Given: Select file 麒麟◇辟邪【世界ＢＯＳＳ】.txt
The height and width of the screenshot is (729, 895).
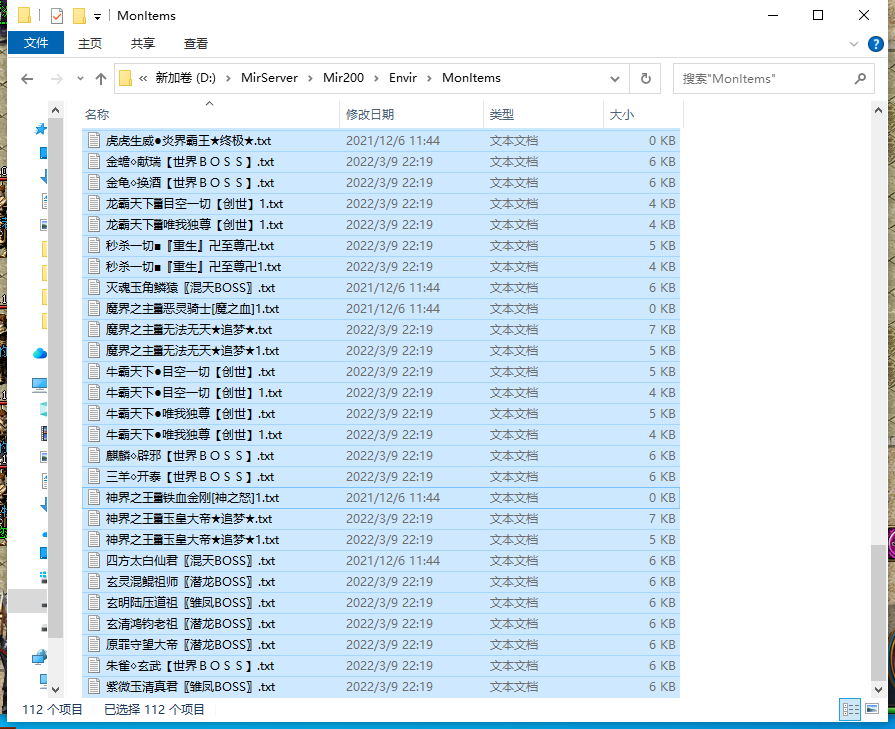Looking at the screenshot, I should click(381, 456).
